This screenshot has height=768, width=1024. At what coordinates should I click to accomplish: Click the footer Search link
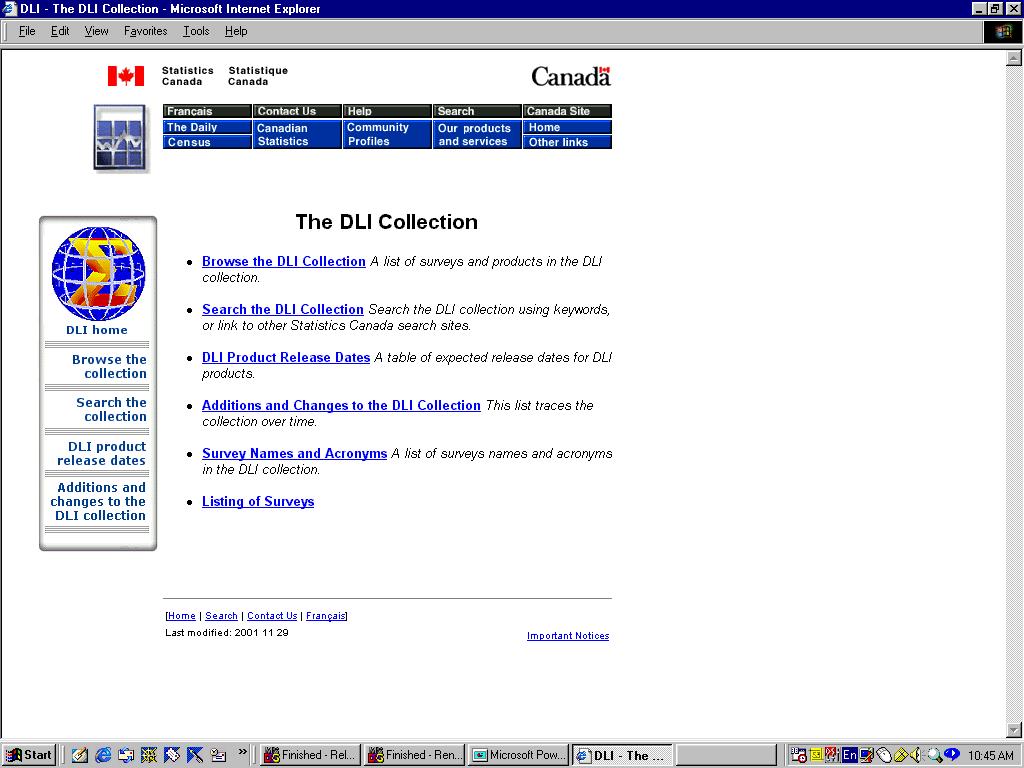[x=221, y=616]
